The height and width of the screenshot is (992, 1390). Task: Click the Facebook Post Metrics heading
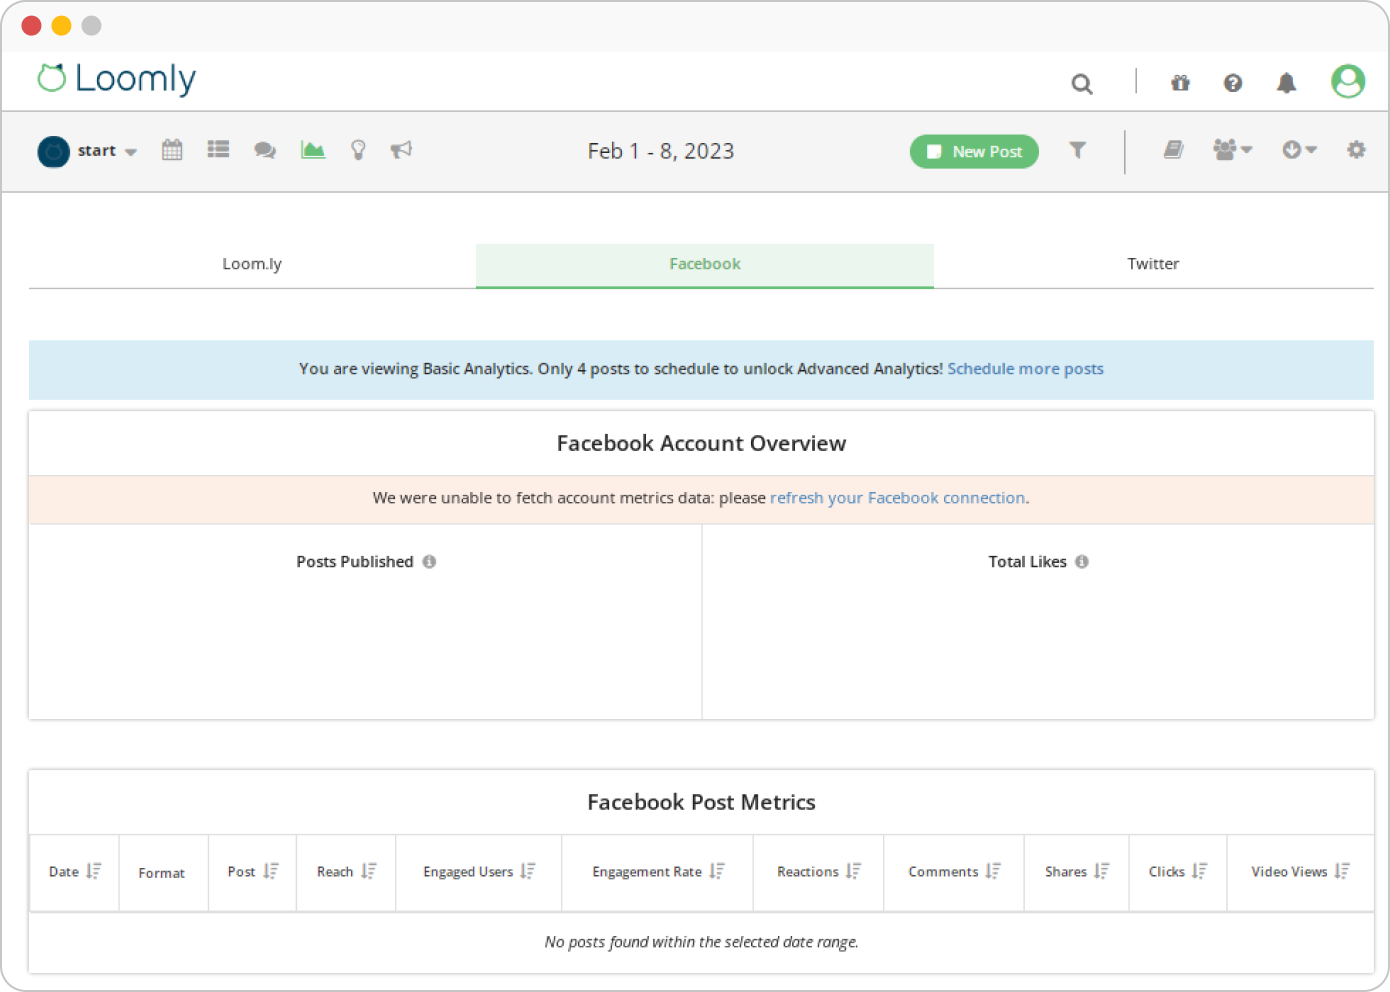(701, 802)
